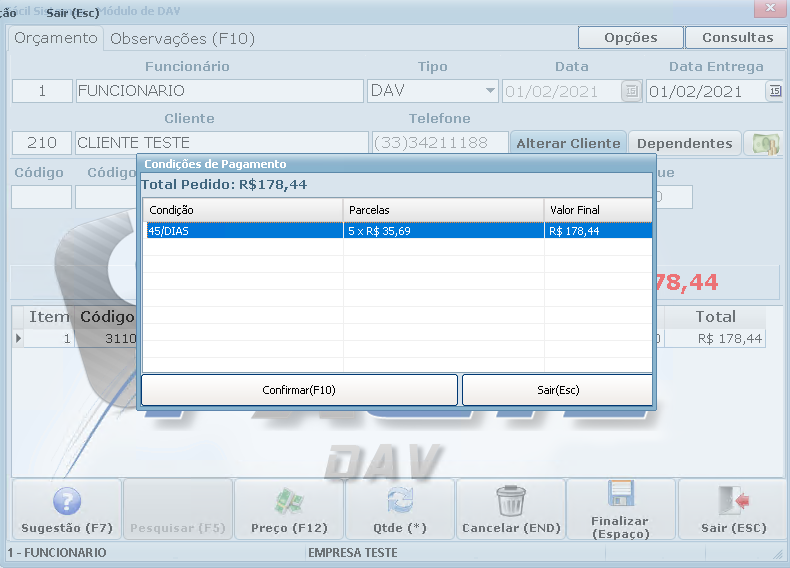Click the Alterar Cliente button
790x568 pixels.
pyautogui.click(x=568, y=143)
